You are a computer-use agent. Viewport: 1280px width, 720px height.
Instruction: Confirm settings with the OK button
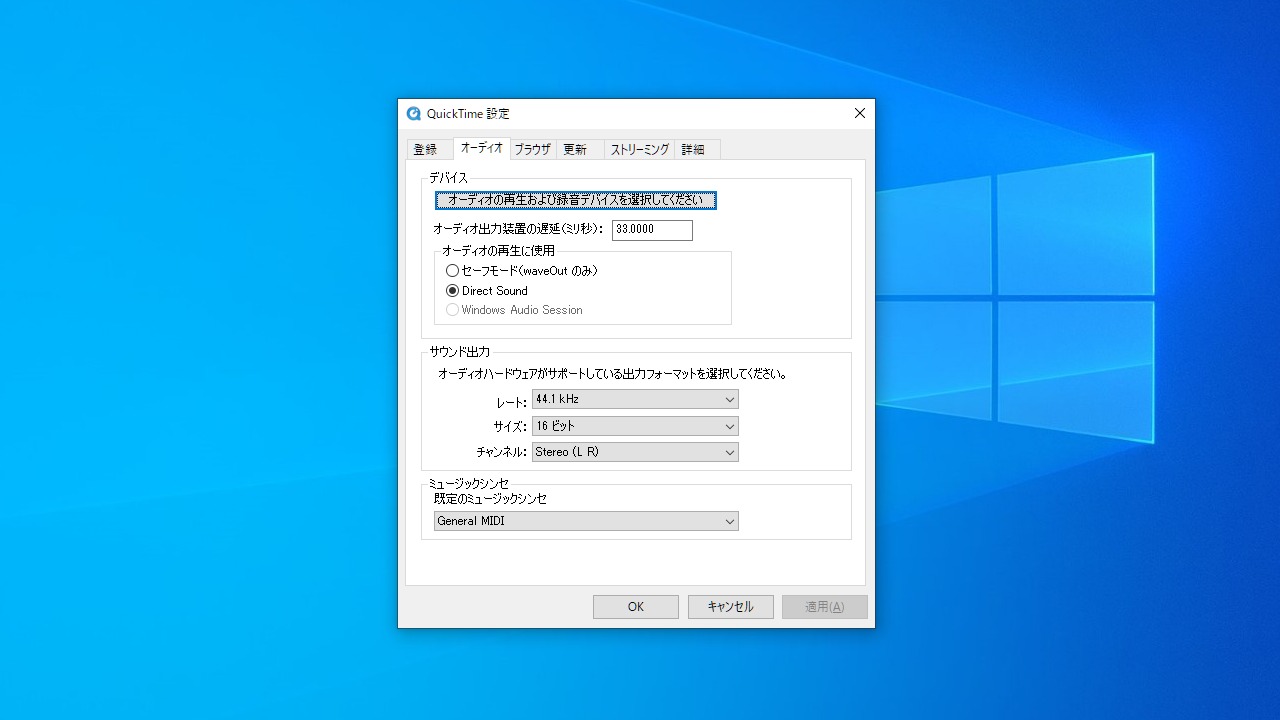636,607
